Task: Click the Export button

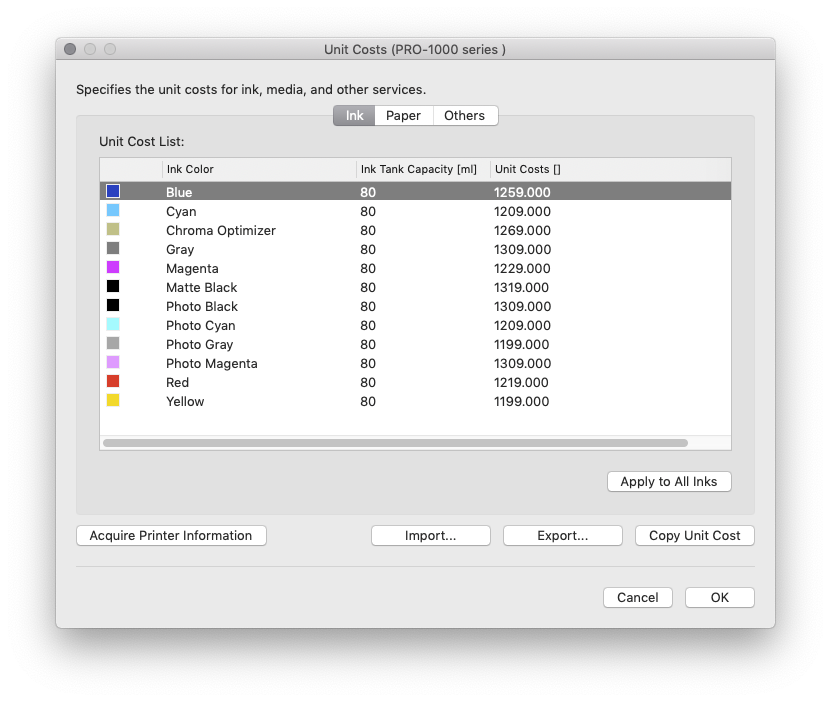Action: (562, 536)
